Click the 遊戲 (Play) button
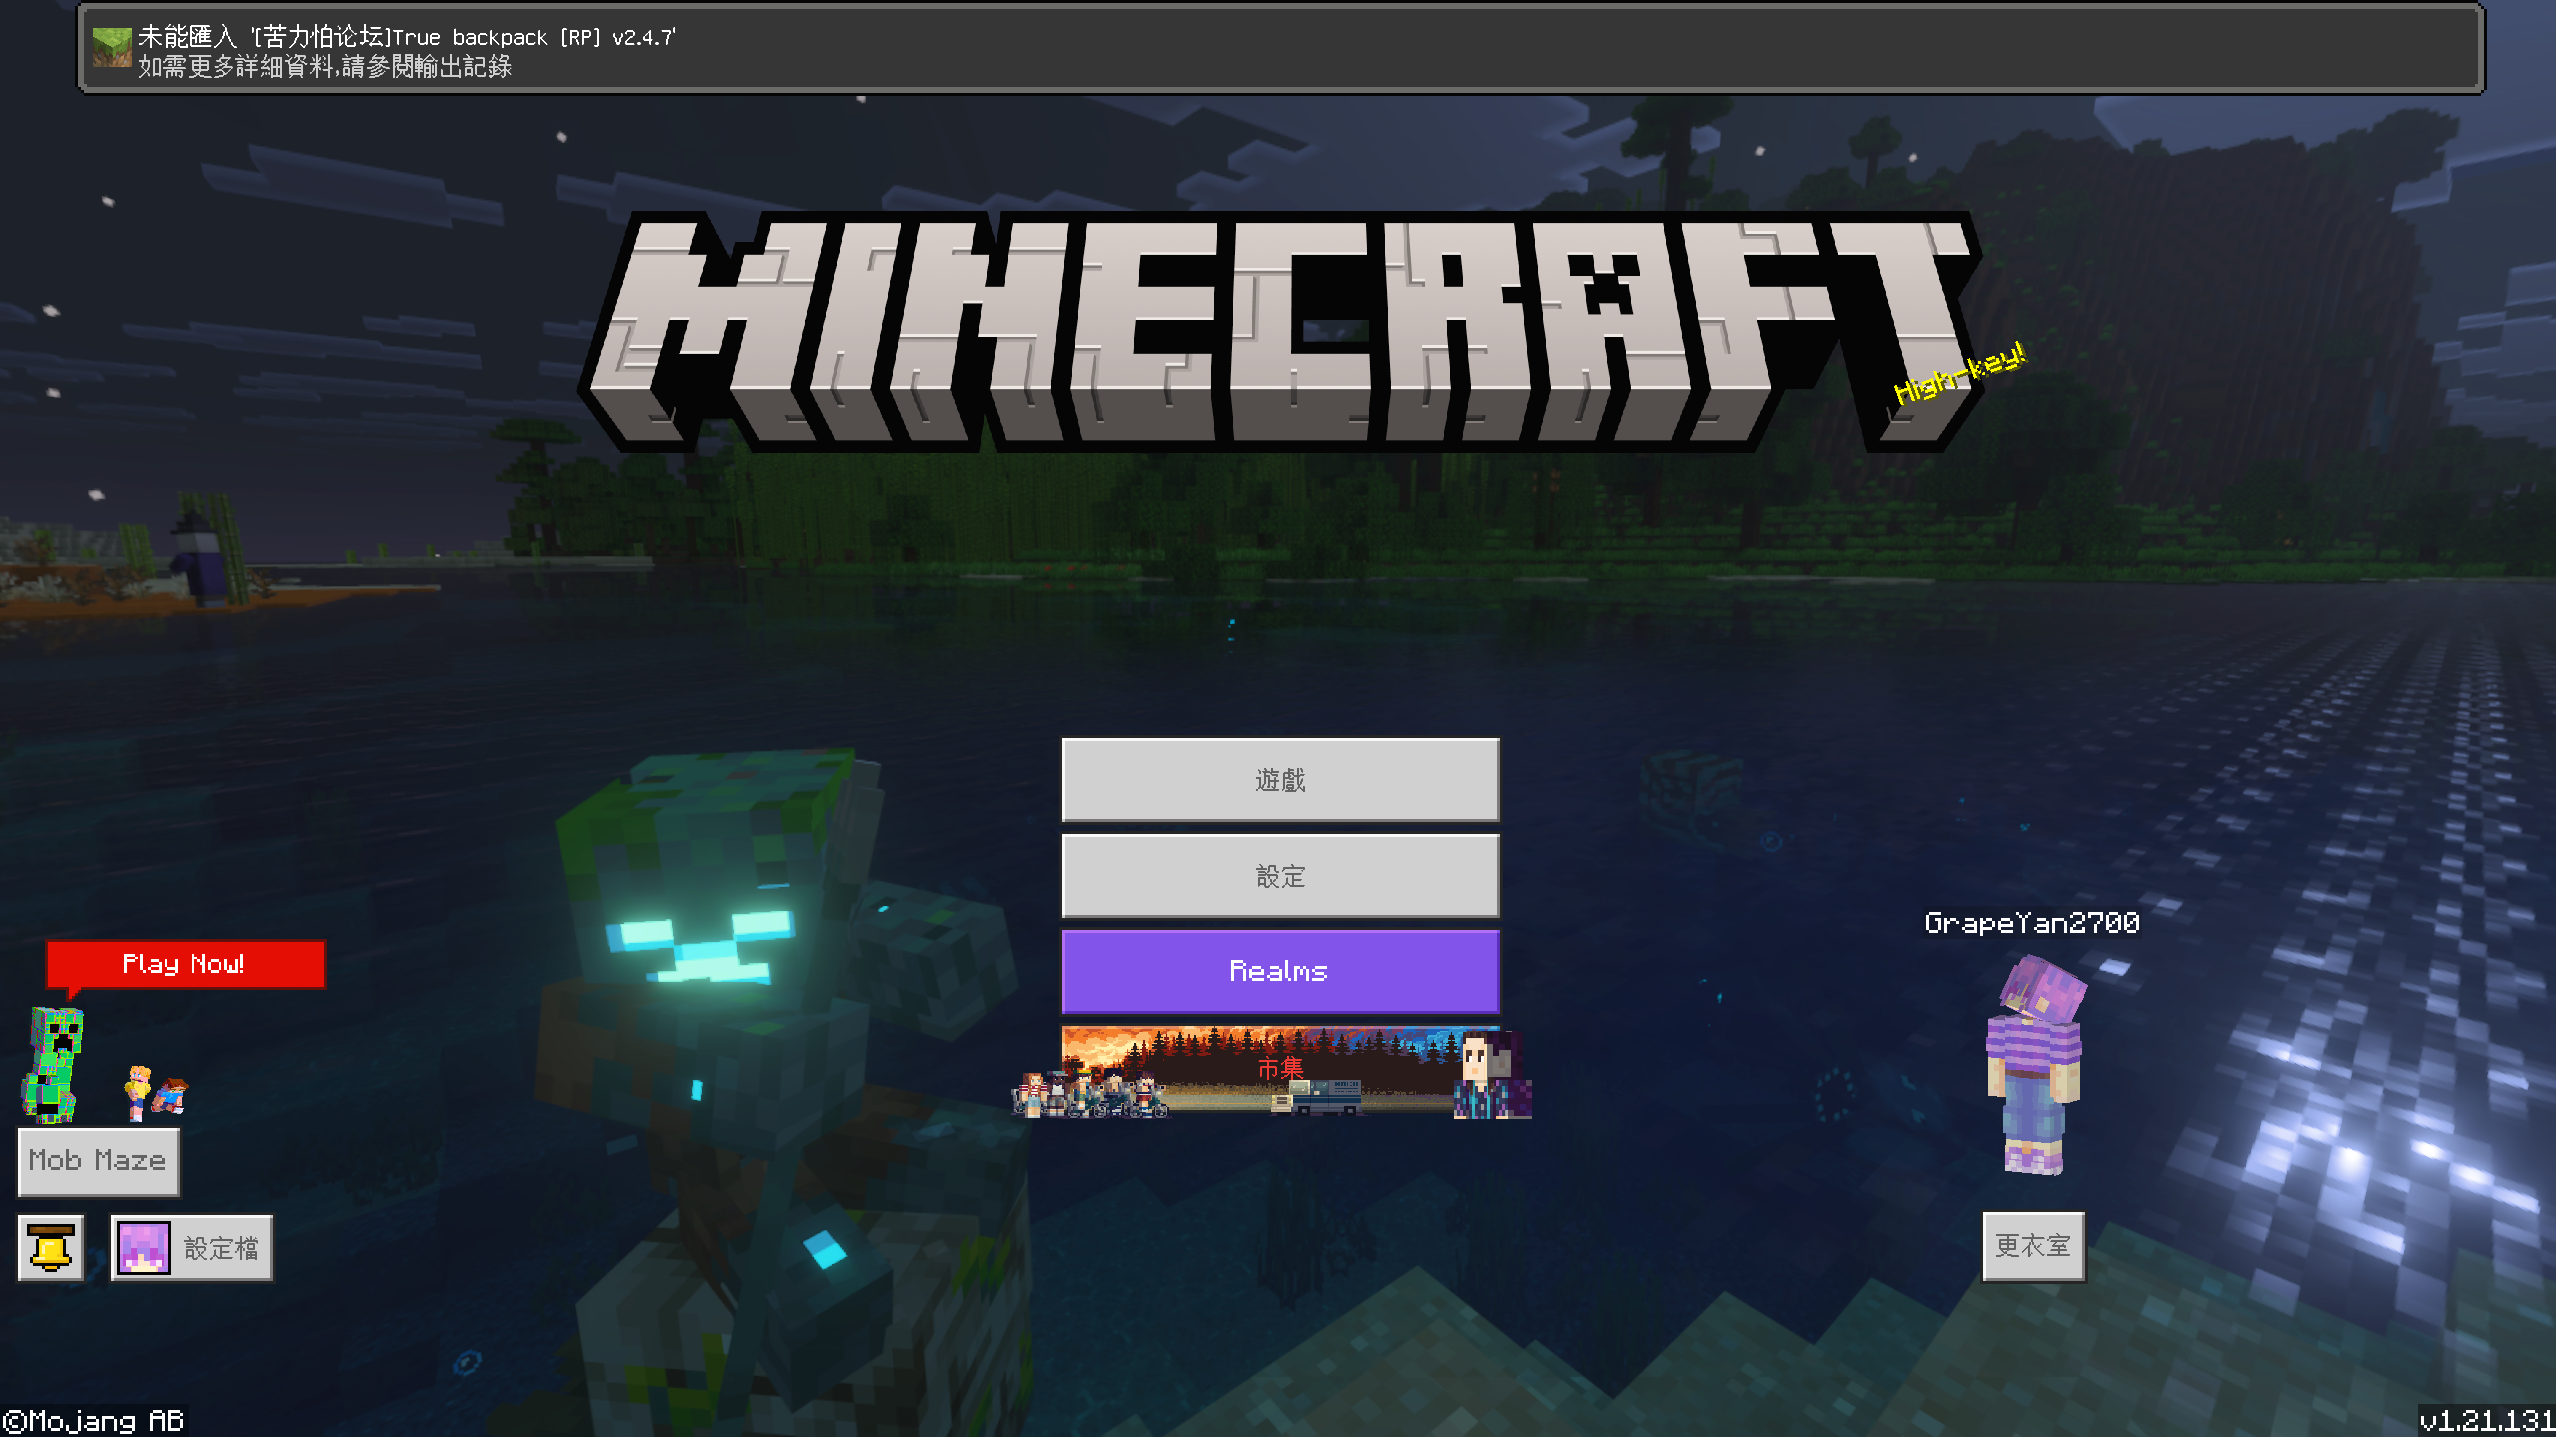This screenshot has height=1437, width=2556. 1280,780
